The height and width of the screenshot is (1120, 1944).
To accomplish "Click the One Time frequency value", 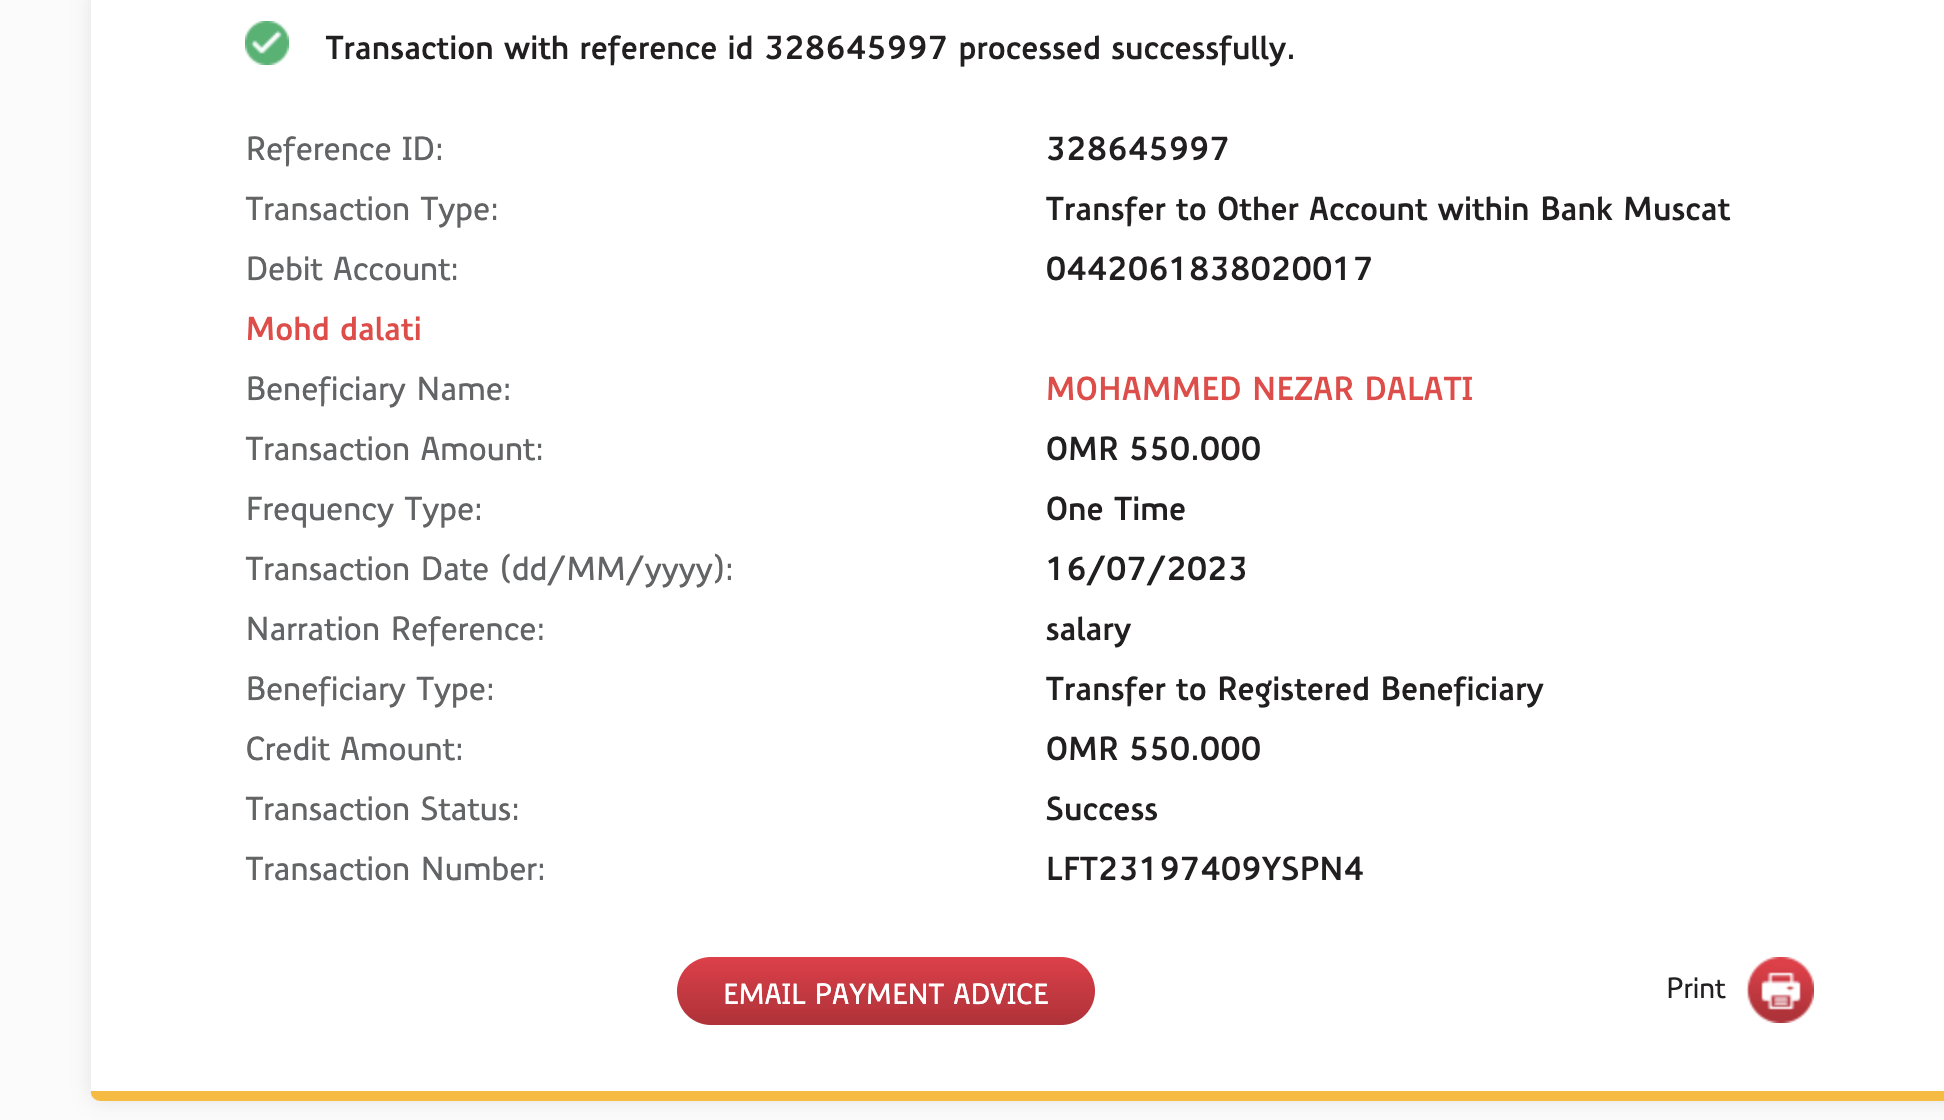I will [x=1115, y=509].
